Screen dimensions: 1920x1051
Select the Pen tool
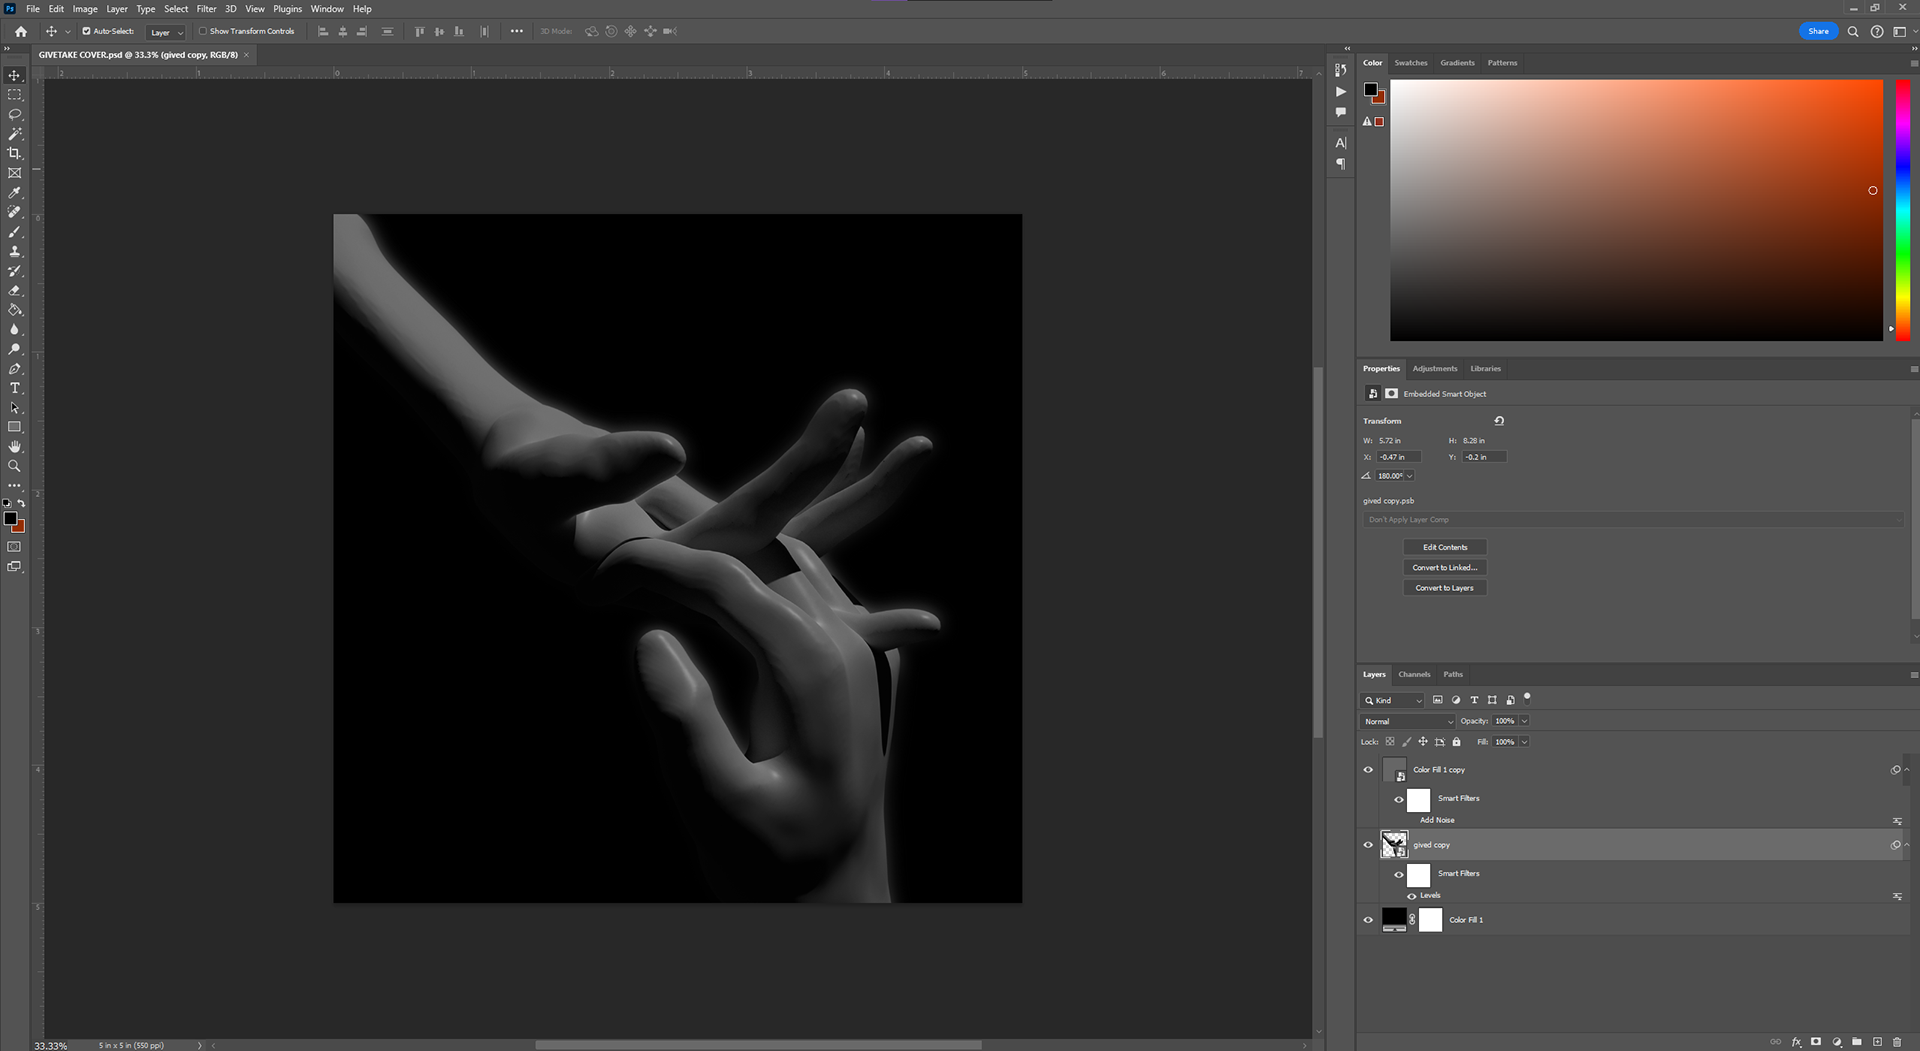point(15,369)
